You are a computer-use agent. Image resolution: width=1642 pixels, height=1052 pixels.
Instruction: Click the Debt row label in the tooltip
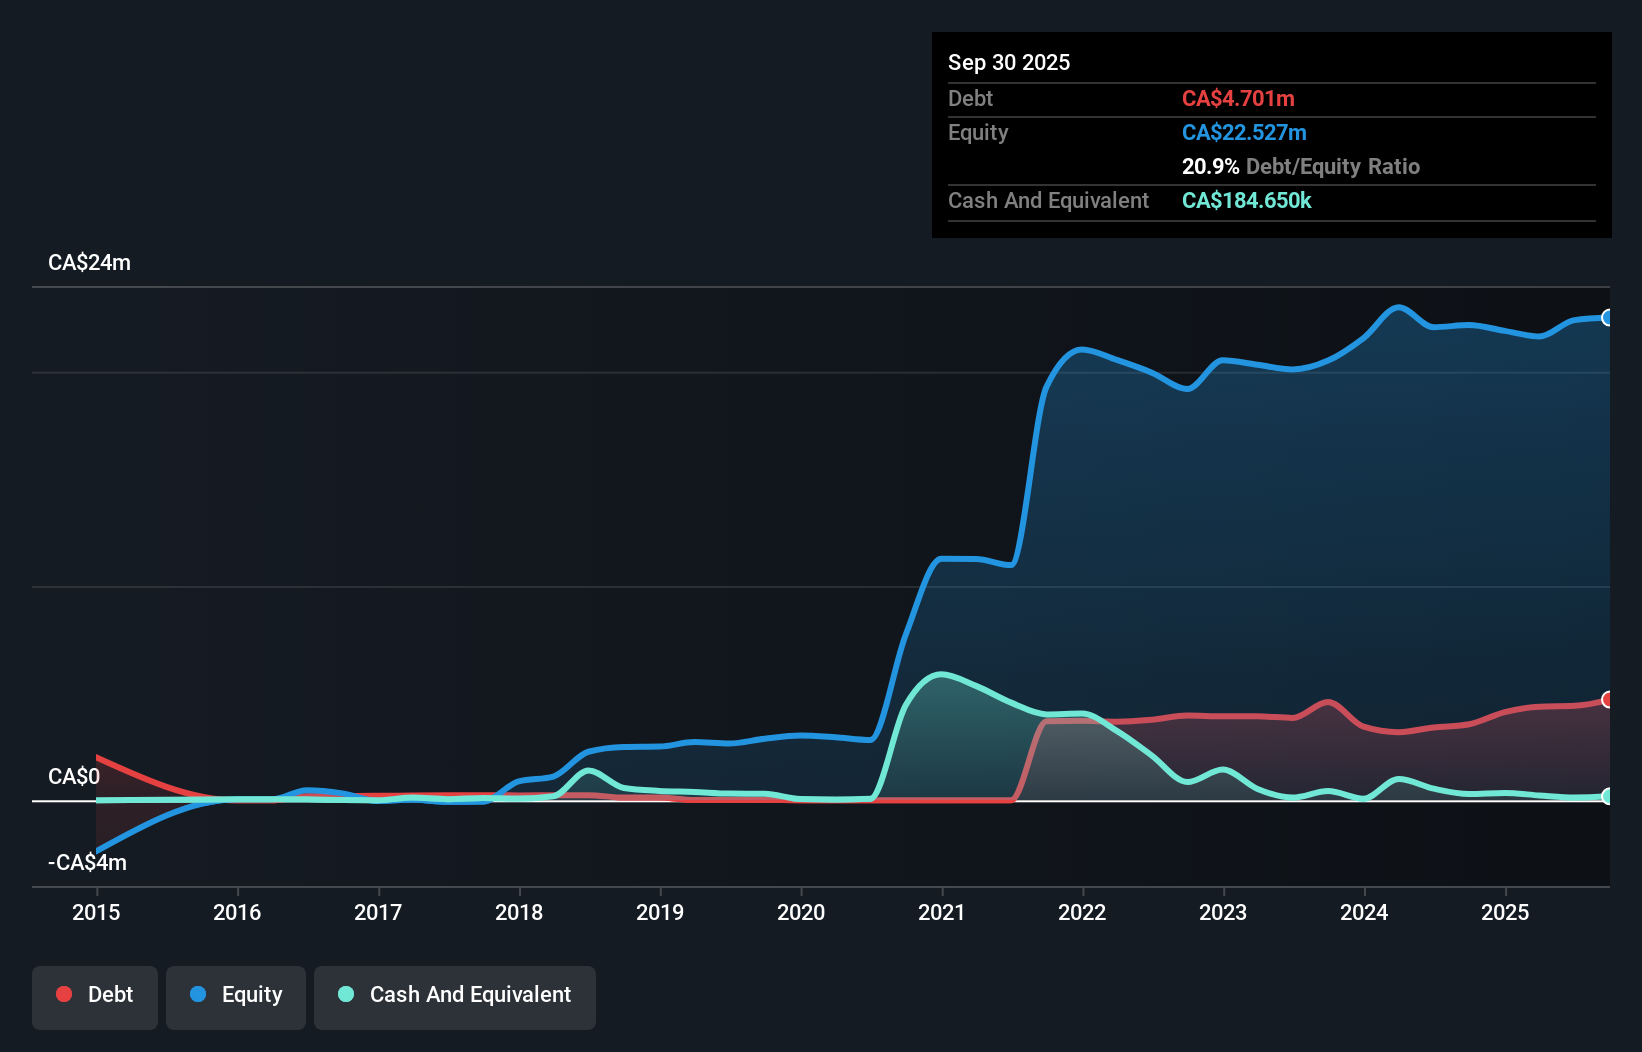(970, 99)
